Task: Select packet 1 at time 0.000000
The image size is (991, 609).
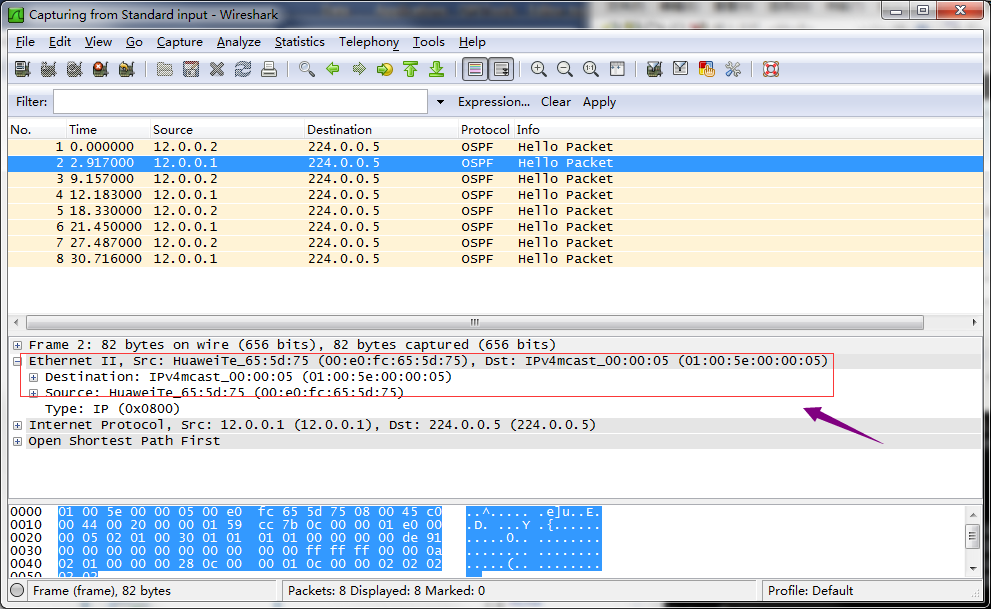Action: pyautogui.click(x=496, y=147)
